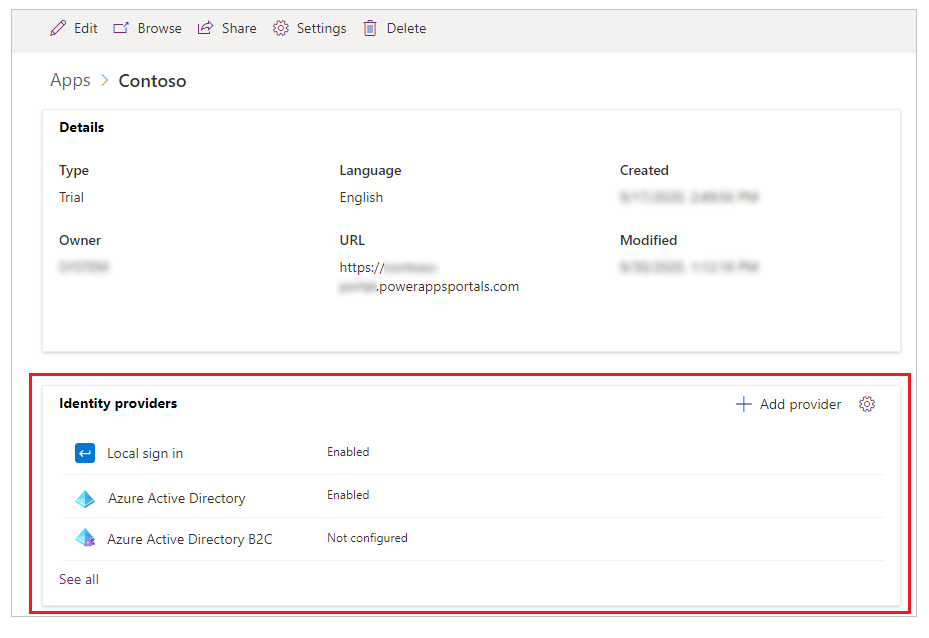Click the Trial type value

71,197
